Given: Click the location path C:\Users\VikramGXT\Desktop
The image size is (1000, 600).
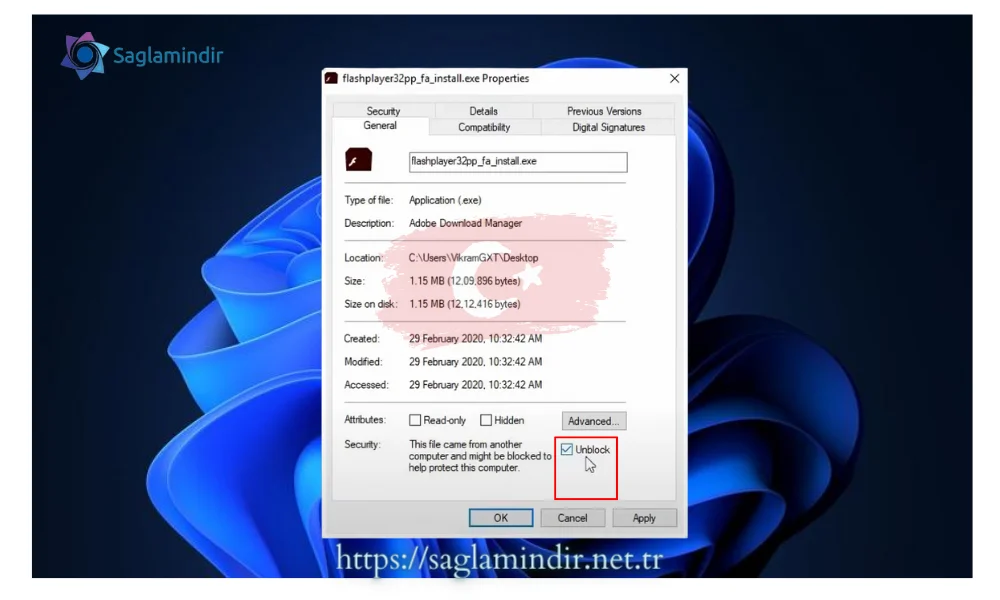Looking at the screenshot, I should tap(473, 258).
